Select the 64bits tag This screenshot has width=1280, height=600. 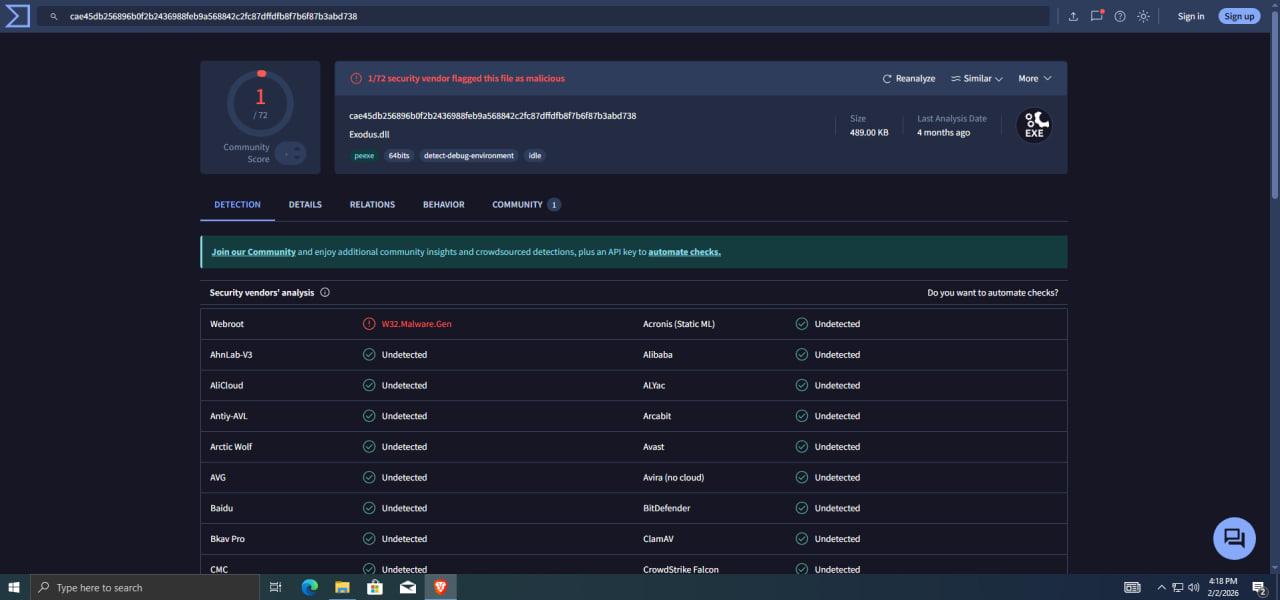pyautogui.click(x=399, y=156)
